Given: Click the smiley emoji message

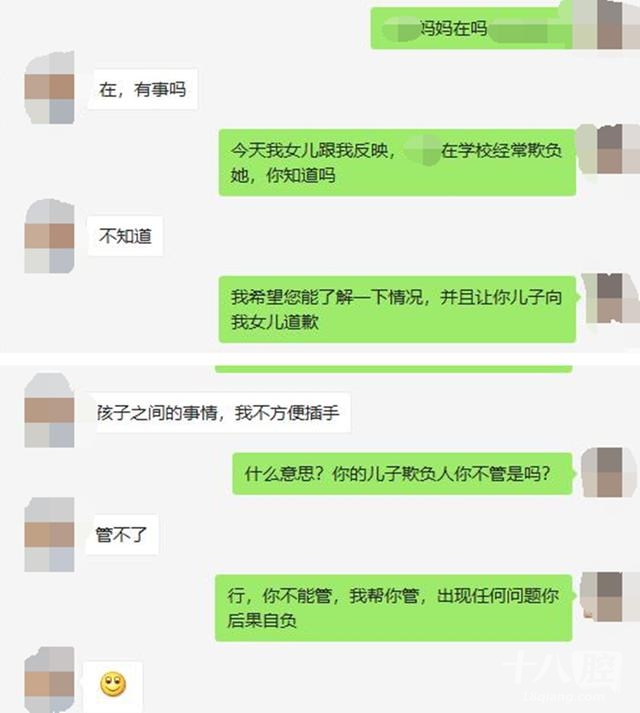Looking at the screenshot, I should pyautogui.click(x=113, y=684).
